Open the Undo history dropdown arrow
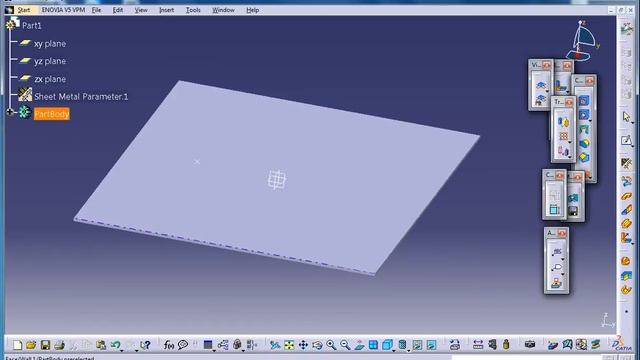 tap(122, 350)
